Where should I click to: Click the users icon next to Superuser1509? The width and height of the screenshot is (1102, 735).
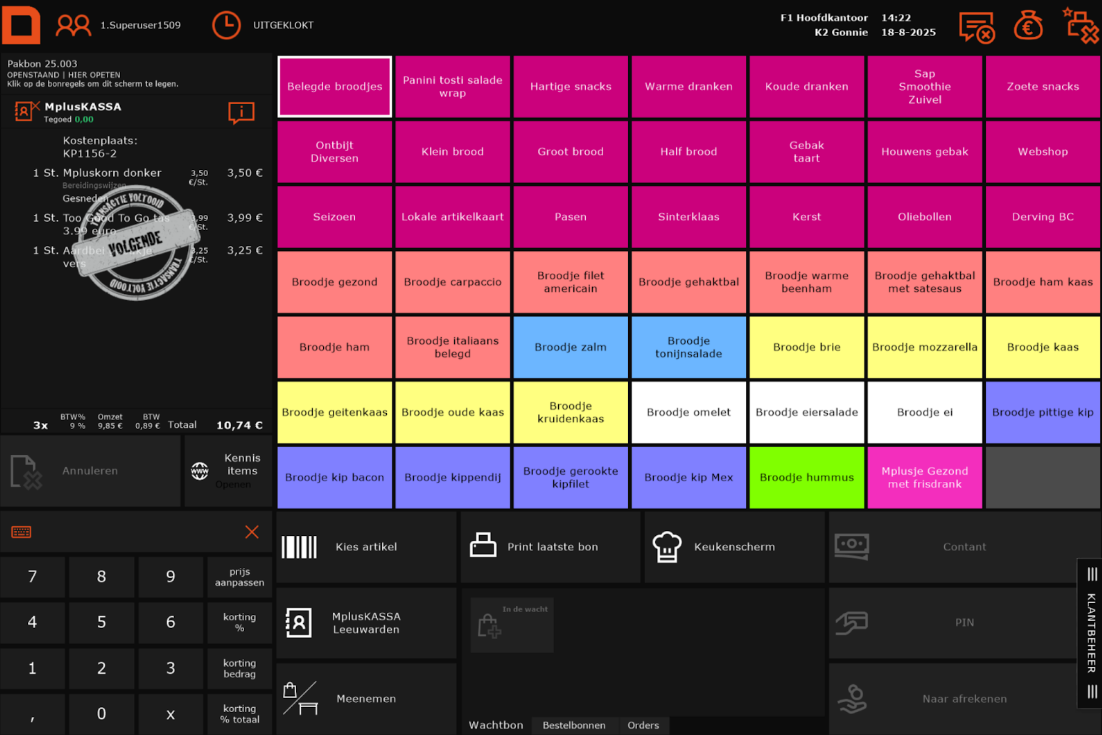[73, 25]
